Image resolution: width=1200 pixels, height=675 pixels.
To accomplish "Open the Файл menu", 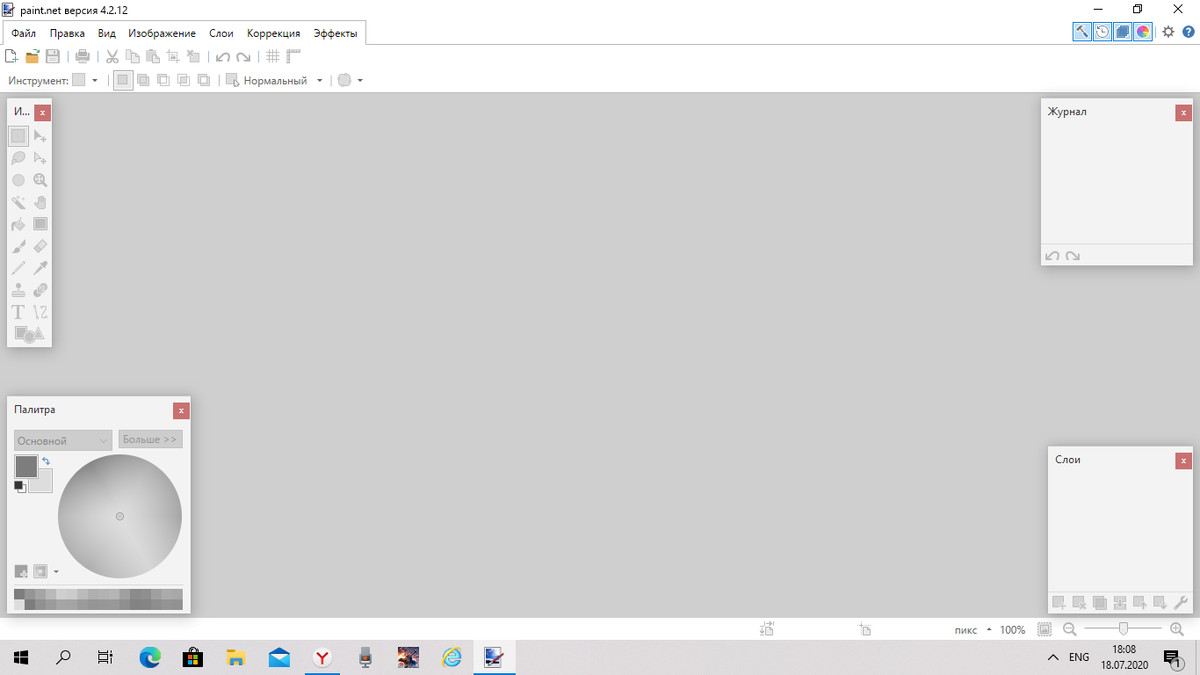I will [24, 33].
